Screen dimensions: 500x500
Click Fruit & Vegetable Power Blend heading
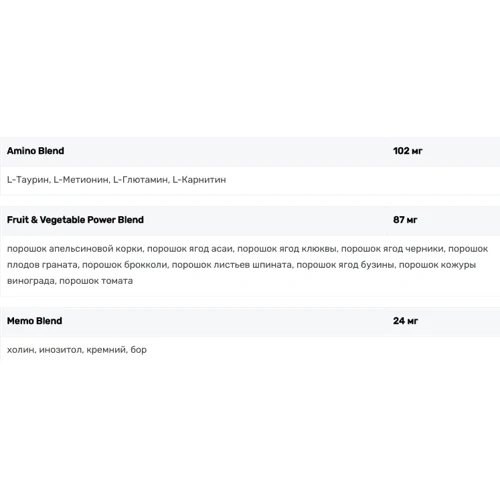(75, 220)
